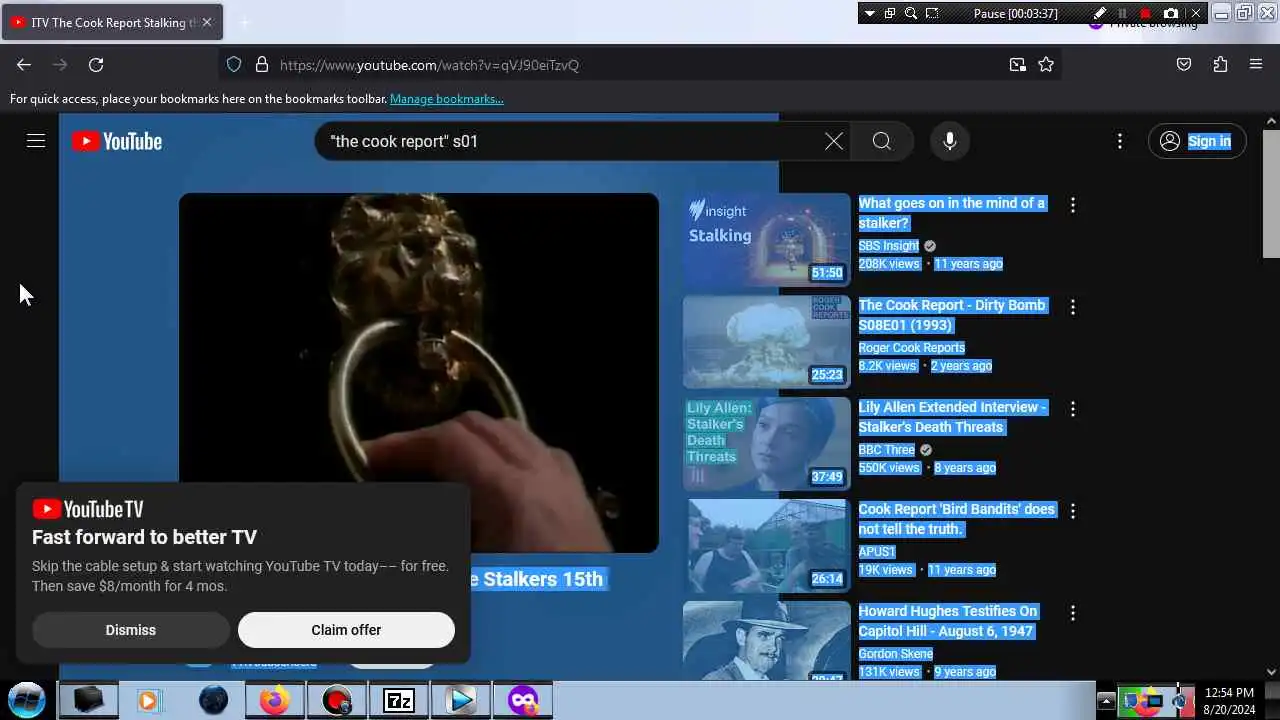
Task: Open the YouTube guide hamburger menu
Action: (x=36, y=141)
